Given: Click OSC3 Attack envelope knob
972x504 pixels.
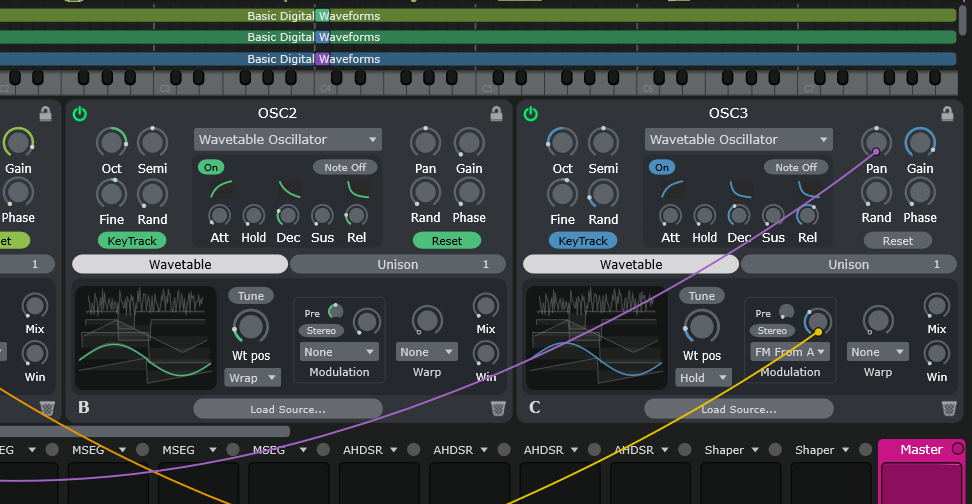Looking at the screenshot, I should (x=670, y=216).
